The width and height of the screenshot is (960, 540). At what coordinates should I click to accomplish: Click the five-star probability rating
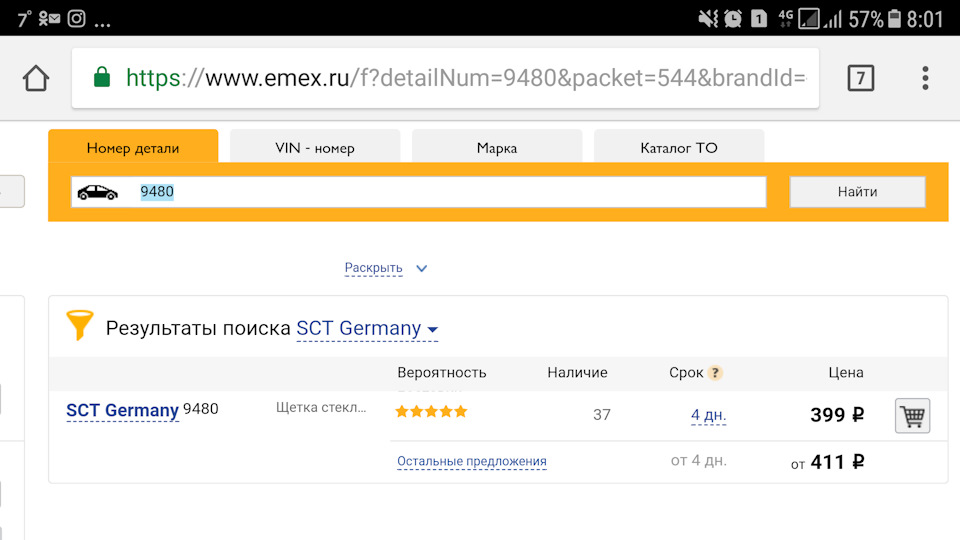[431, 411]
